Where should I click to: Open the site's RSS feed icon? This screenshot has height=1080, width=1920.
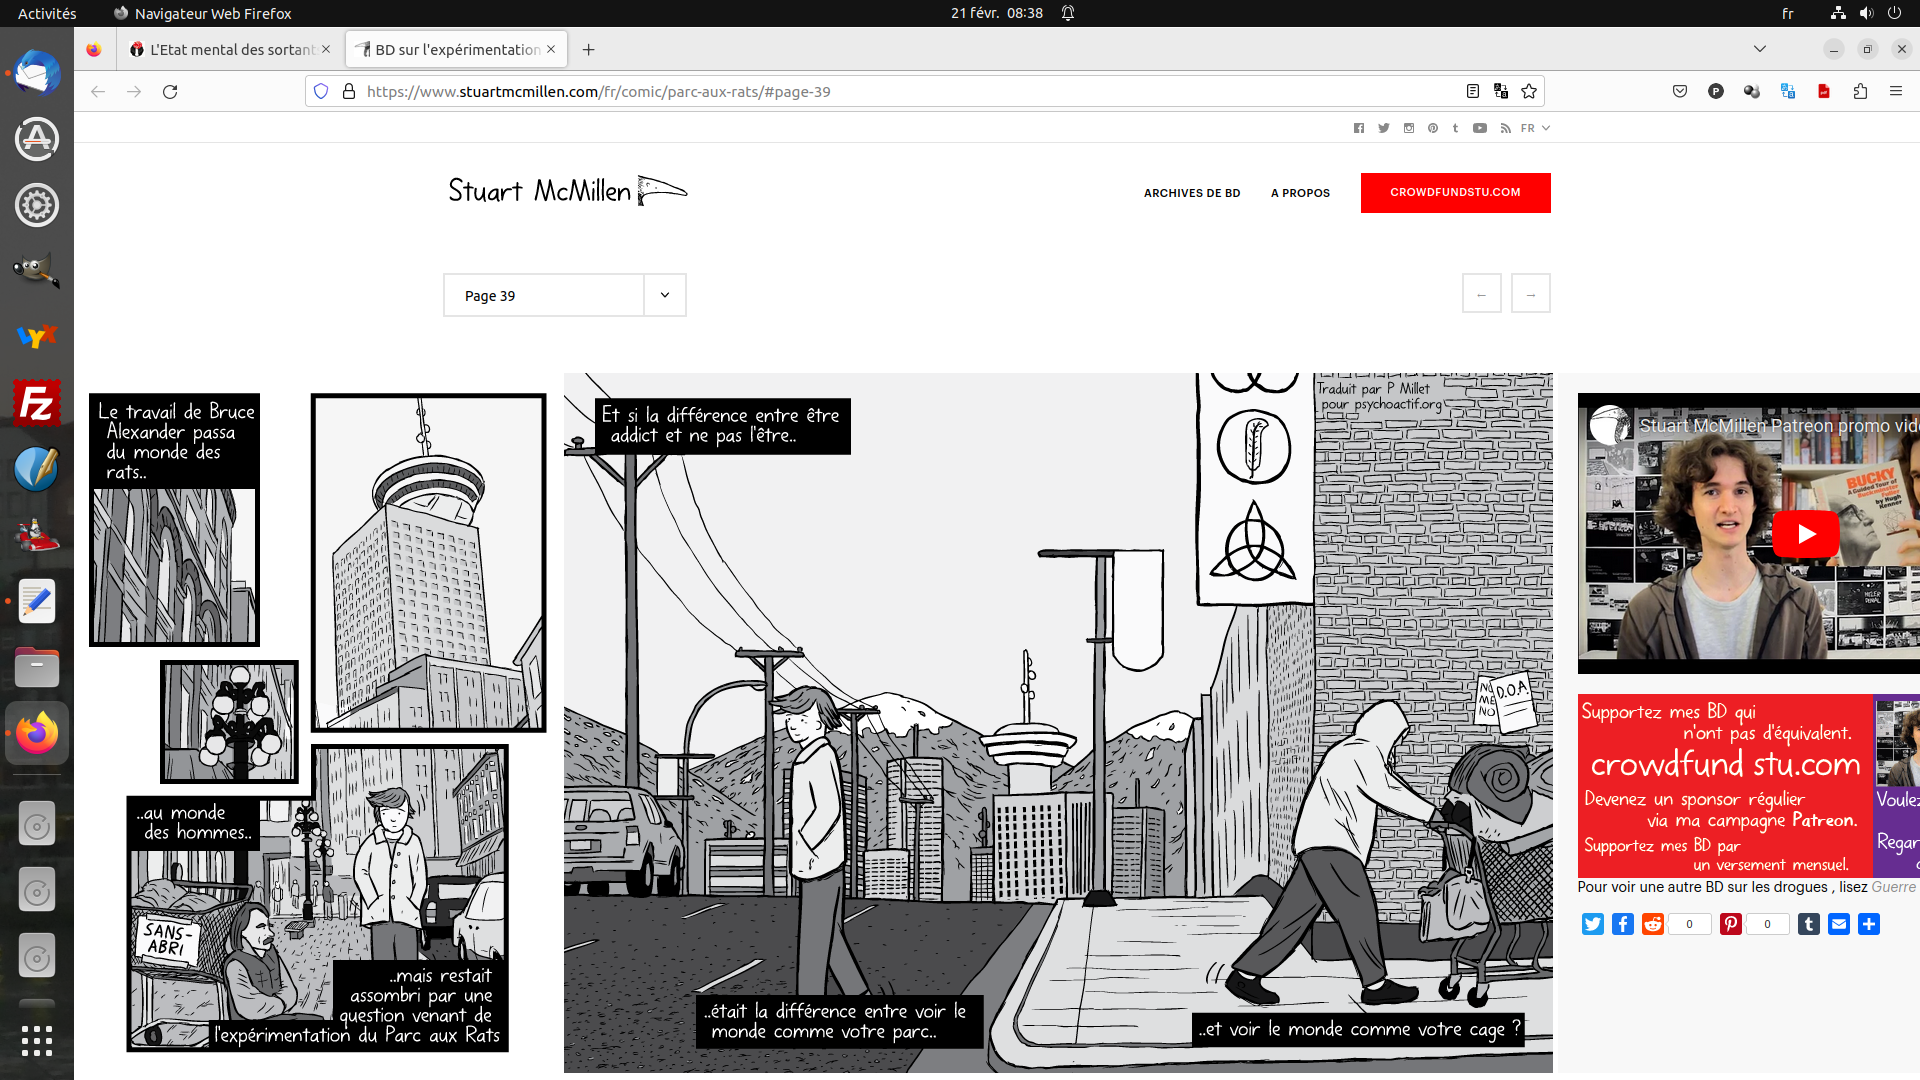1505,128
